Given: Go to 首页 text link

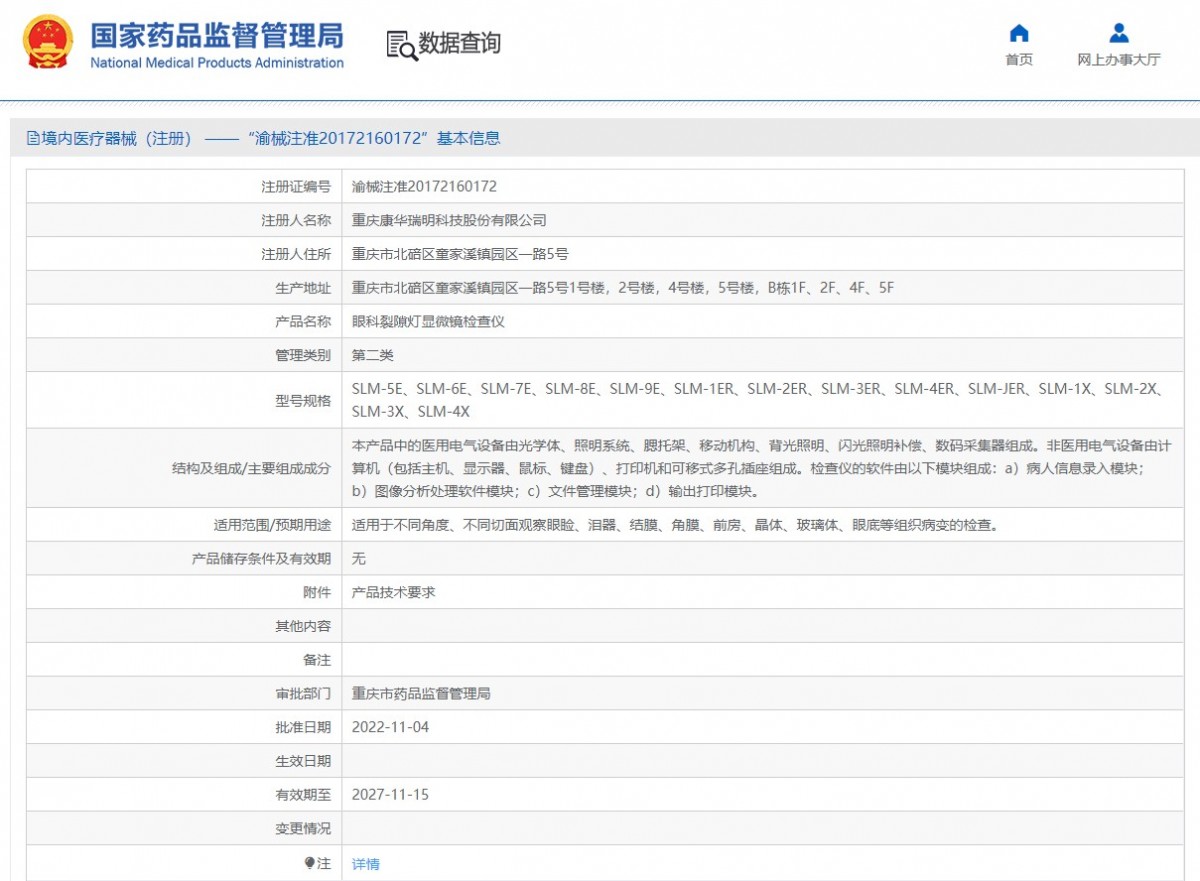Looking at the screenshot, I should (1019, 60).
